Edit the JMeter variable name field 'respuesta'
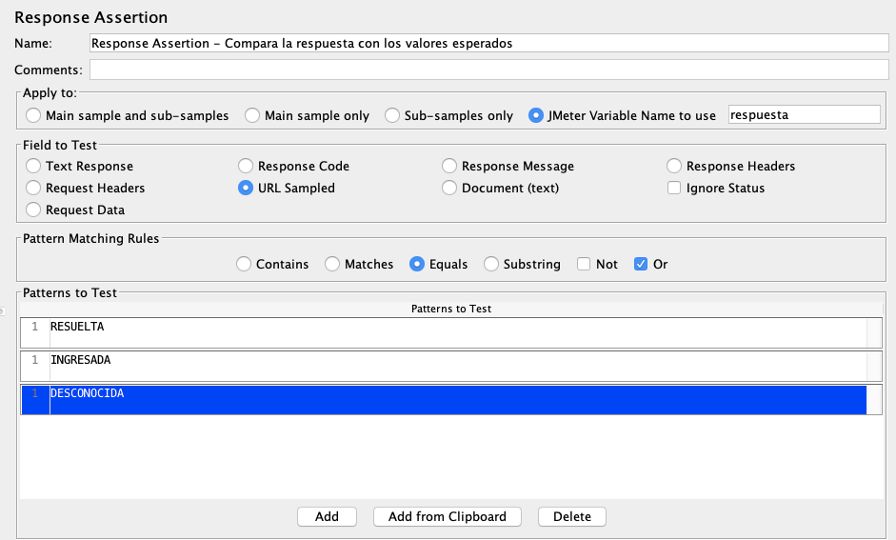 (x=804, y=114)
